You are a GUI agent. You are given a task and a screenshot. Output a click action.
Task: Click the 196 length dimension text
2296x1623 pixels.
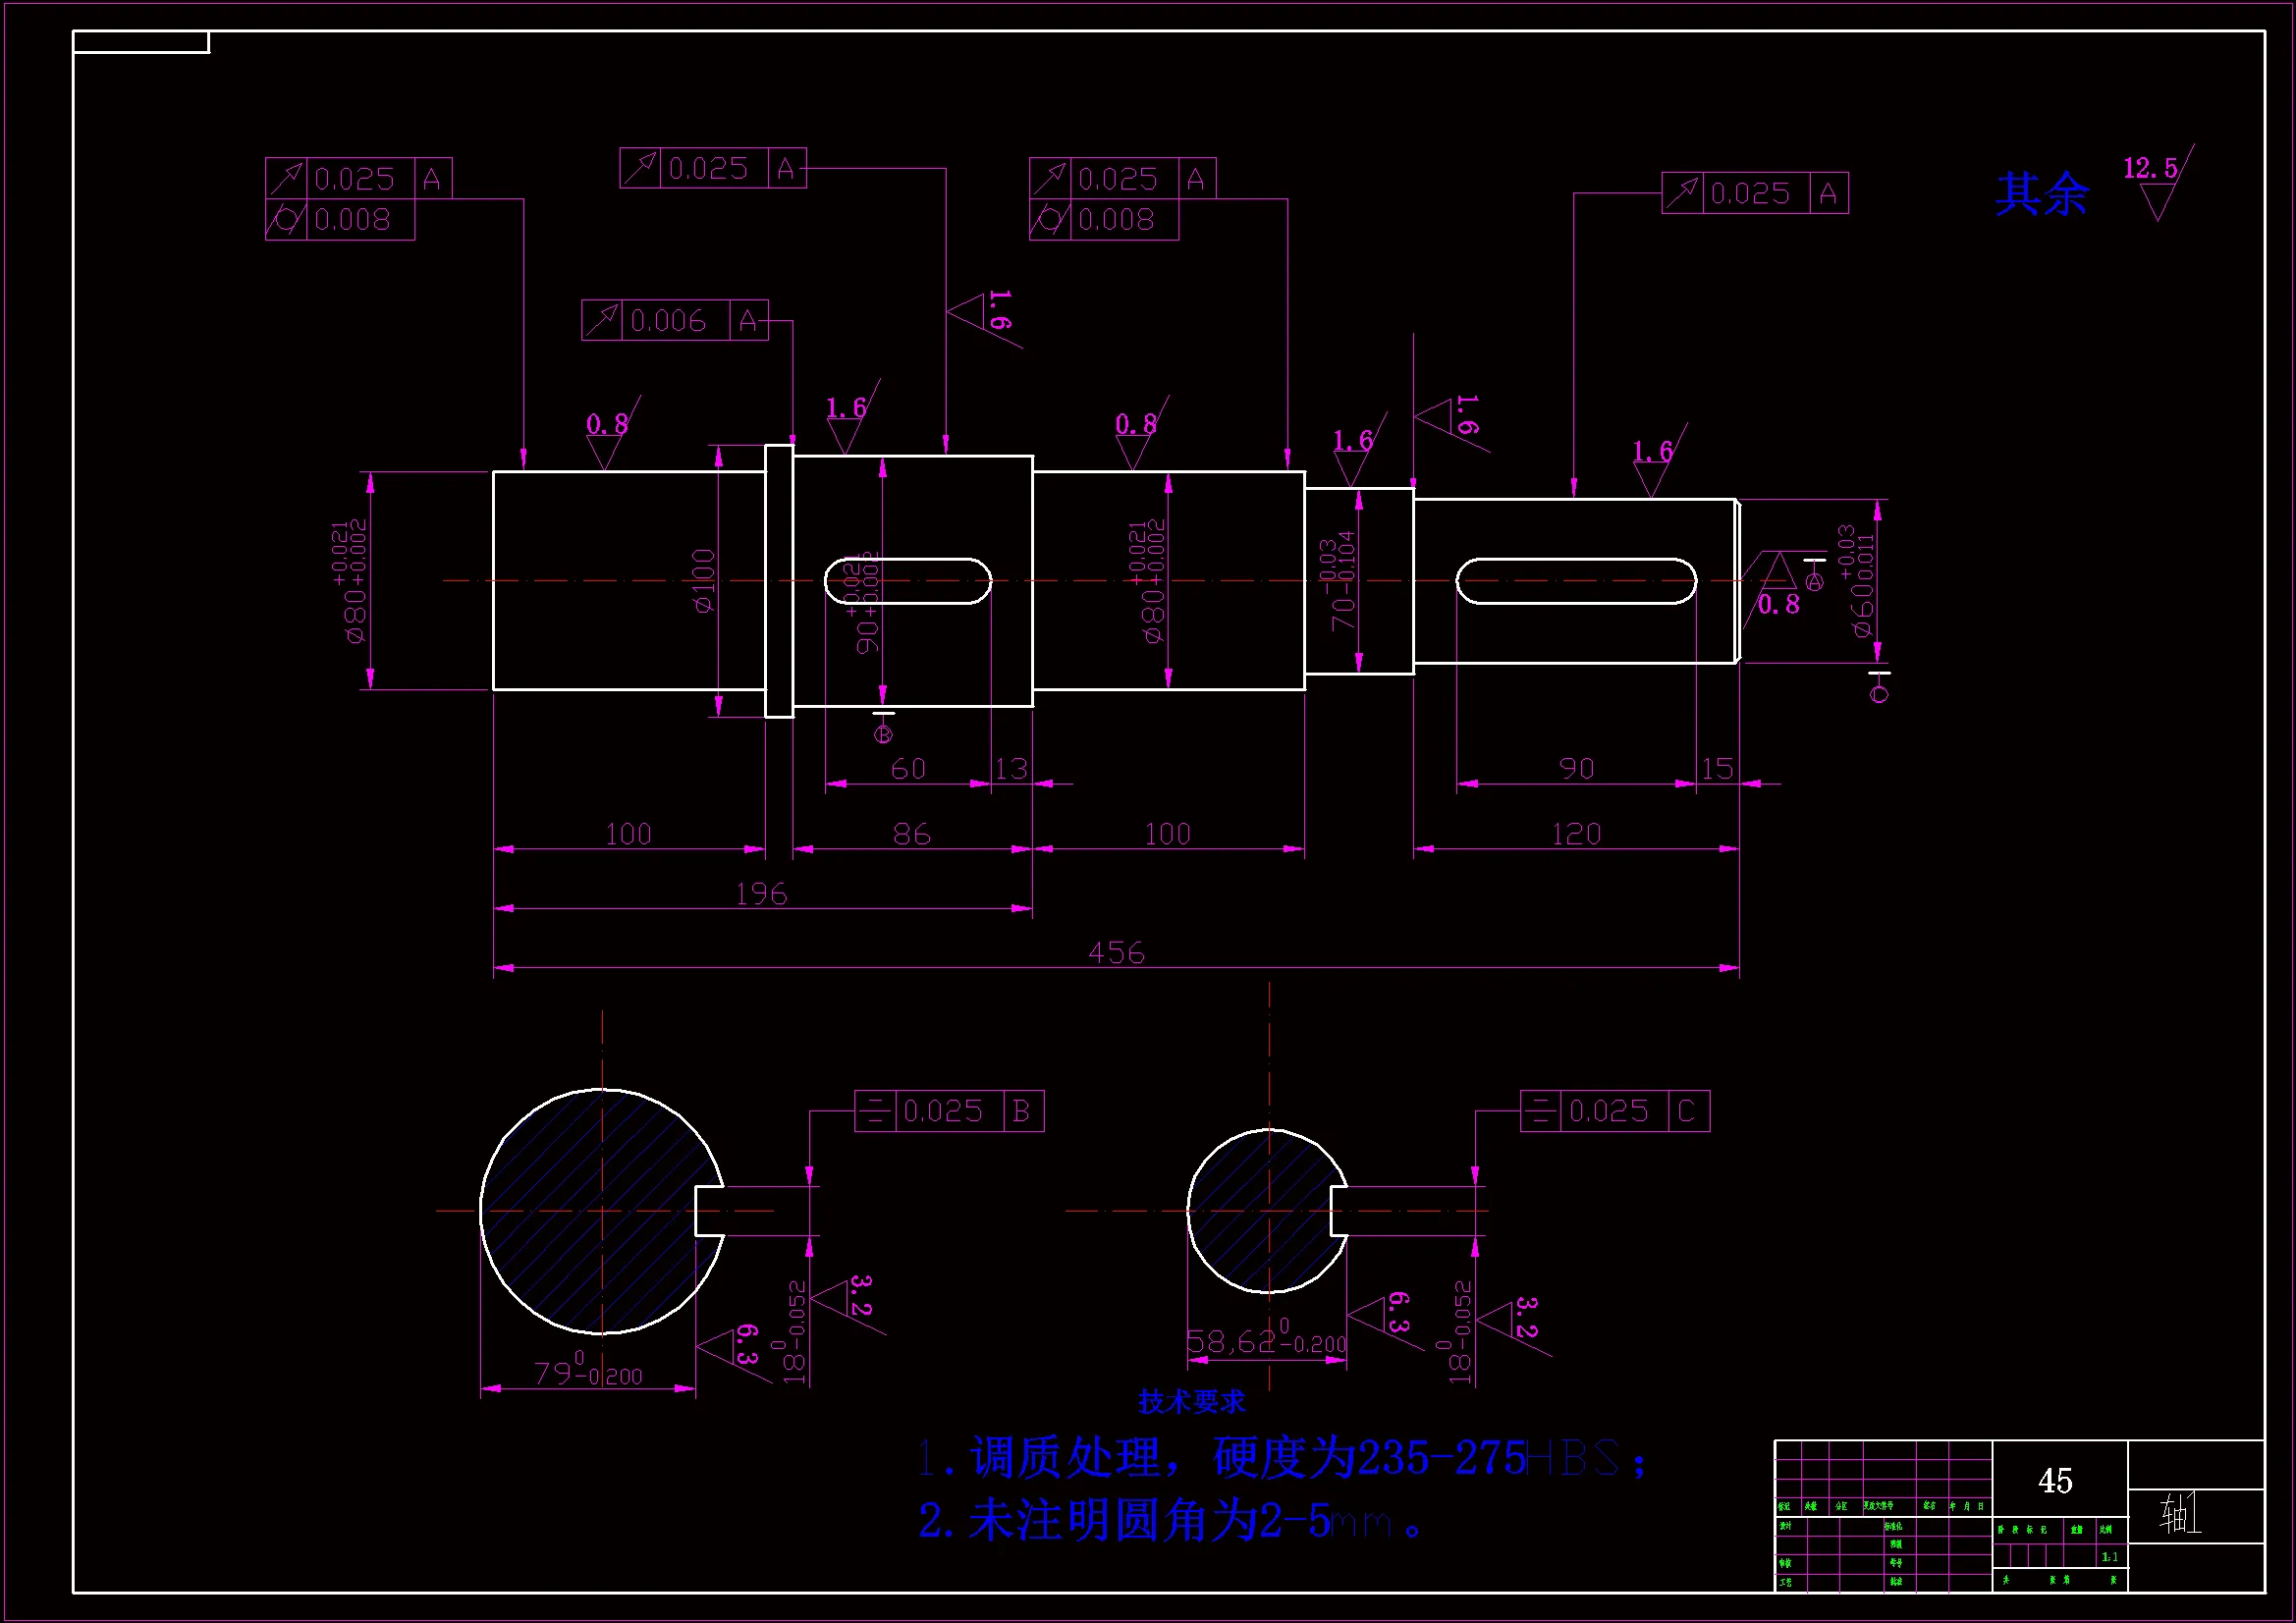pos(761,893)
